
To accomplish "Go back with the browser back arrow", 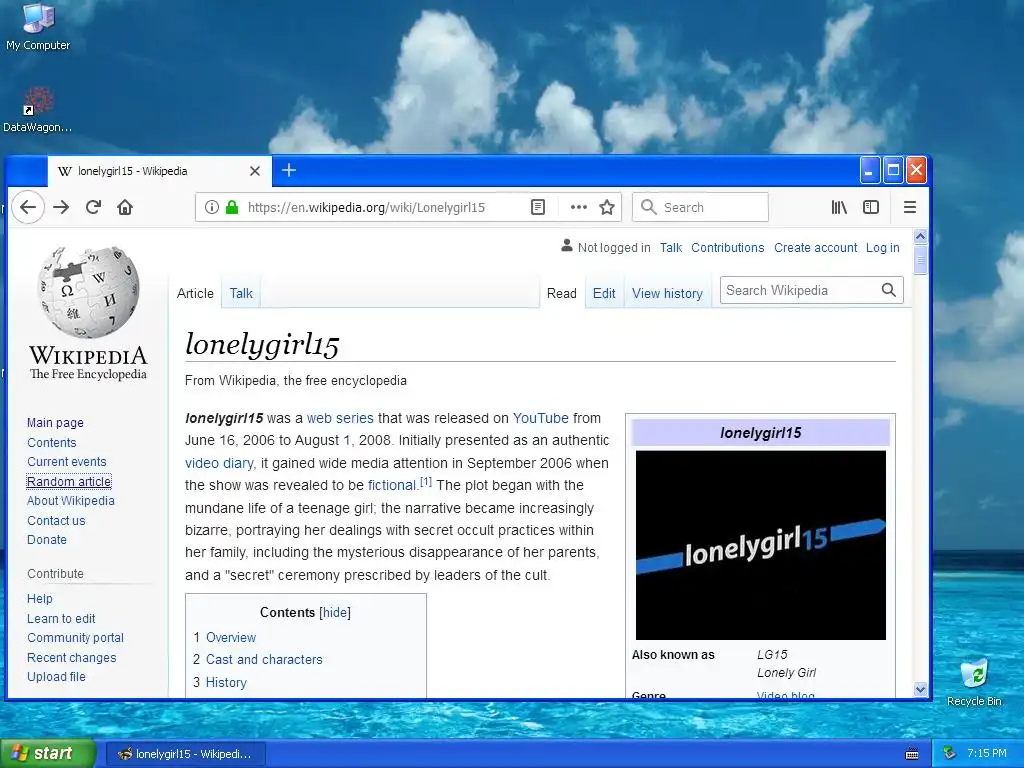I will (x=27, y=208).
